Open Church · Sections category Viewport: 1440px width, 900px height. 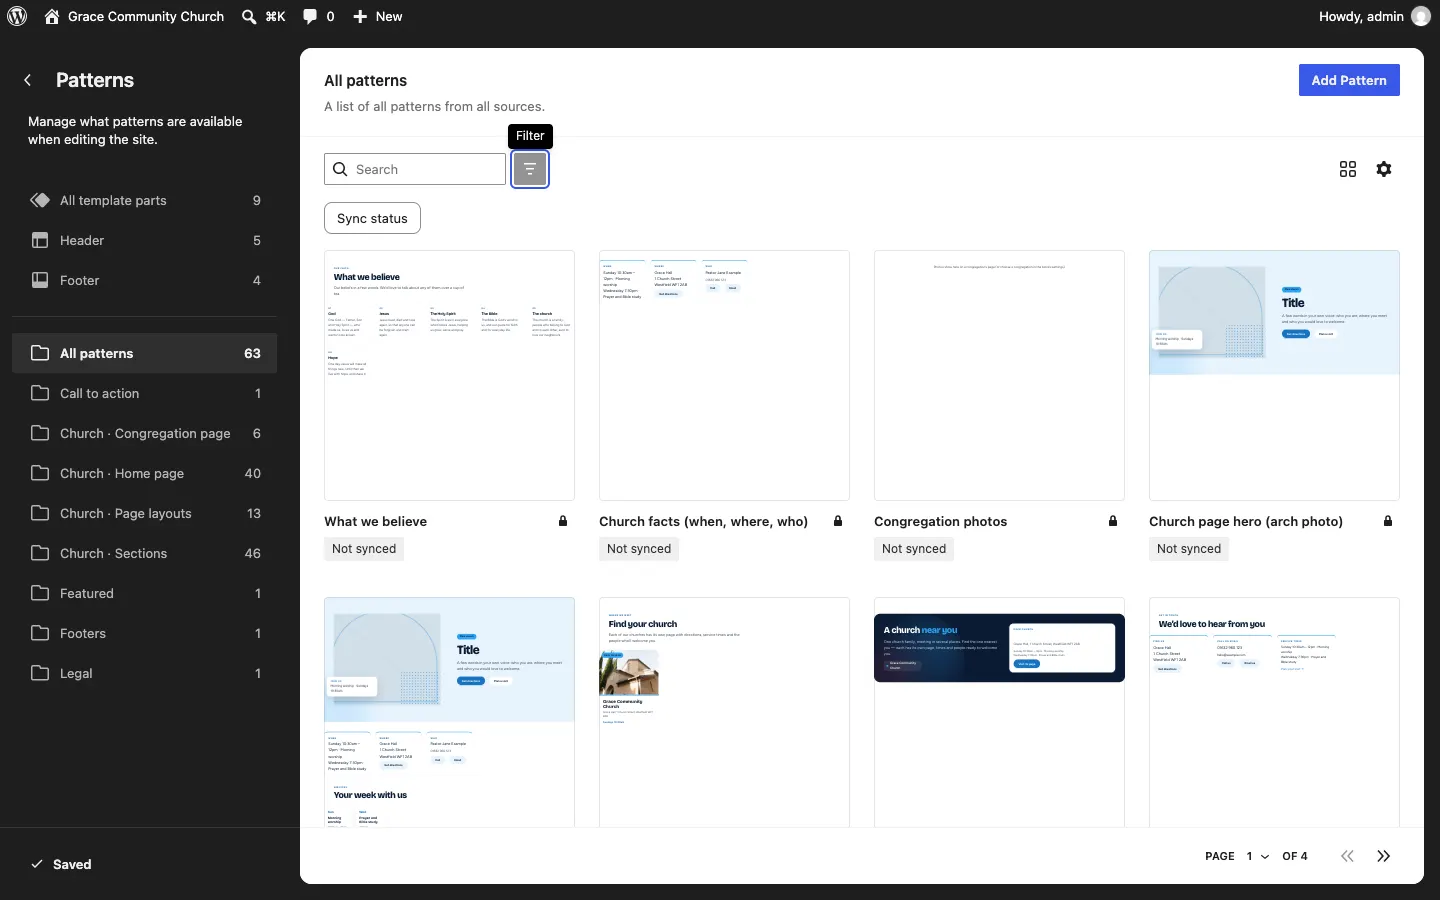(145, 553)
